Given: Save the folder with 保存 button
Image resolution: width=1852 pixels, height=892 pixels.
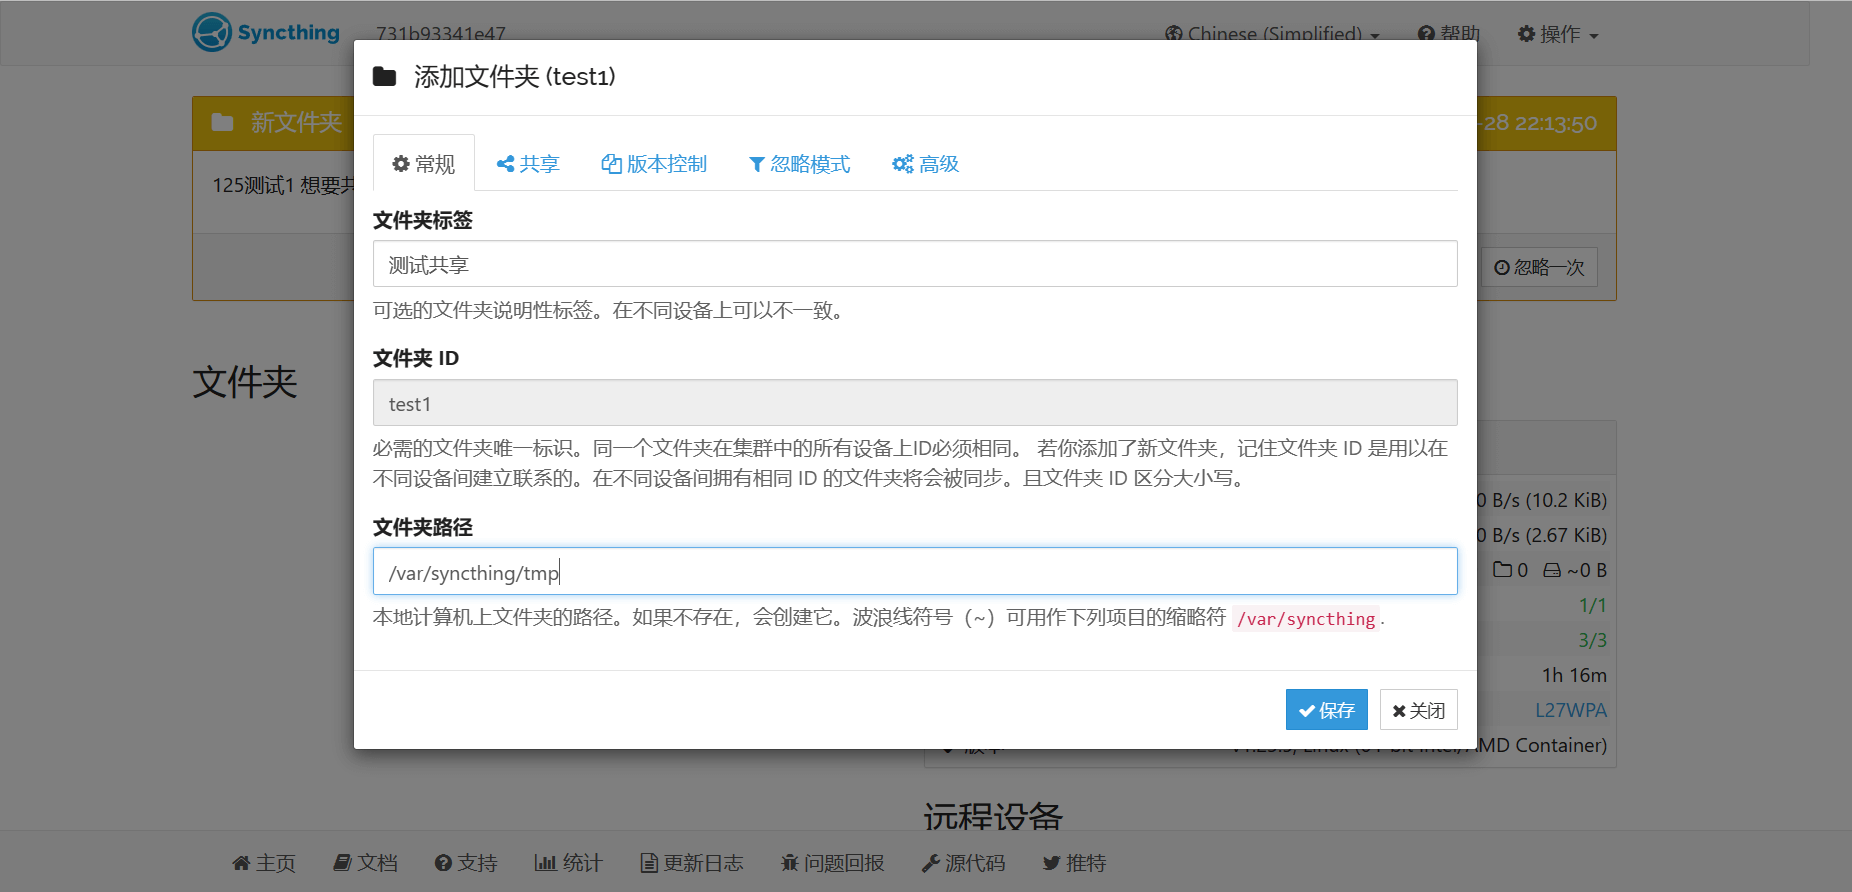Looking at the screenshot, I should pos(1326,710).
